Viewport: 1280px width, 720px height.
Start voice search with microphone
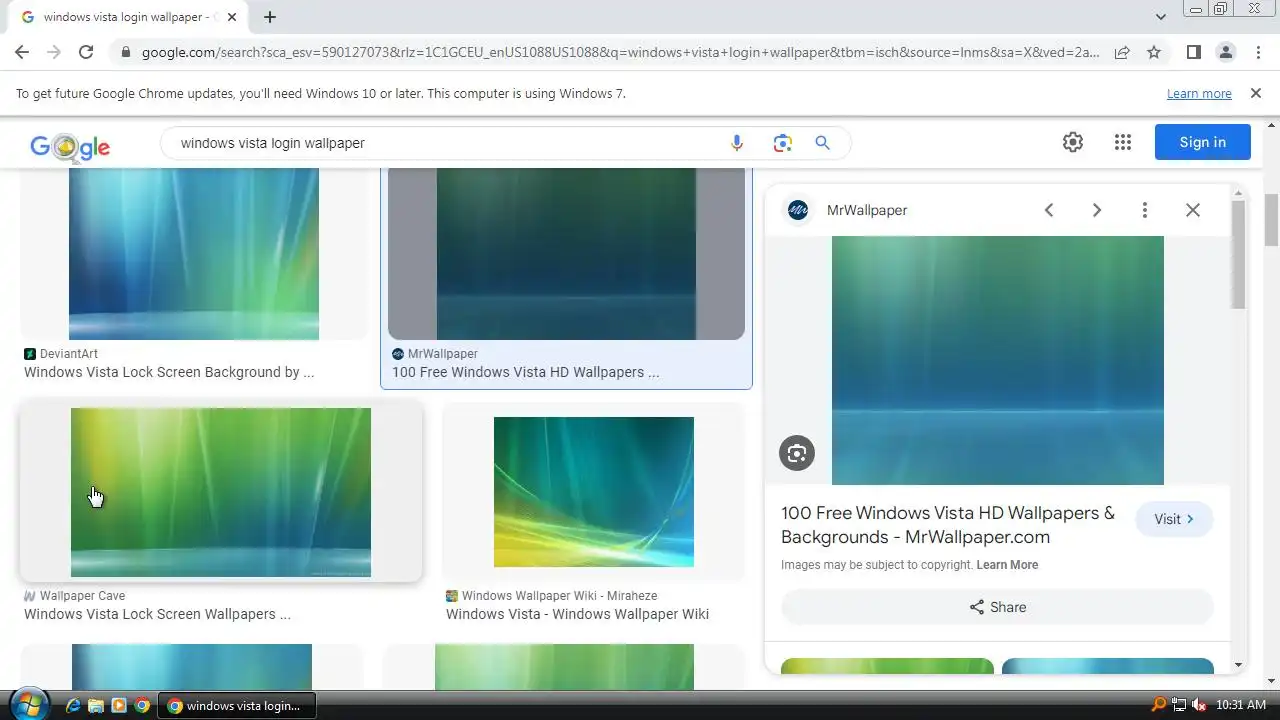(x=737, y=143)
